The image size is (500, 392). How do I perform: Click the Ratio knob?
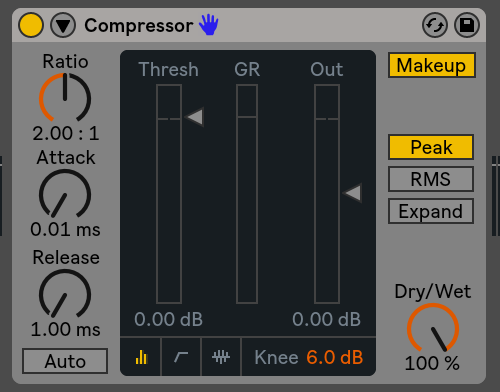click(x=65, y=98)
